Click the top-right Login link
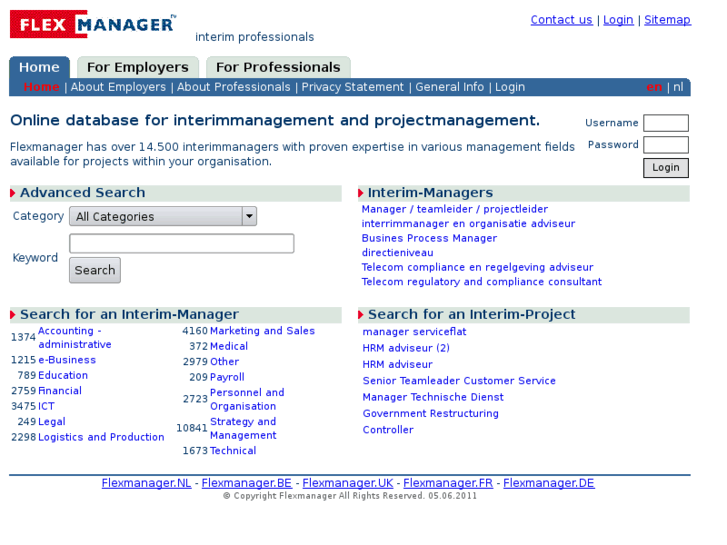The image size is (727, 545). [618, 20]
